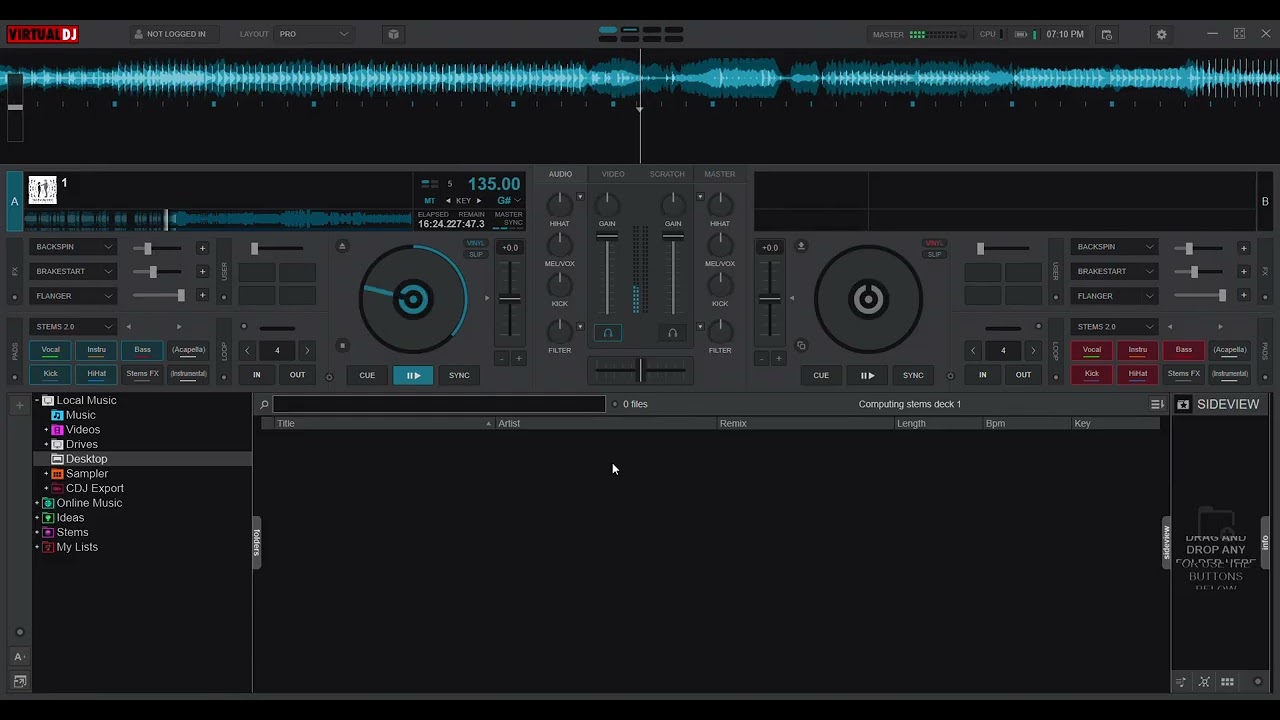
Task: Toggle deck B Slip mode
Action: [x=934, y=254]
